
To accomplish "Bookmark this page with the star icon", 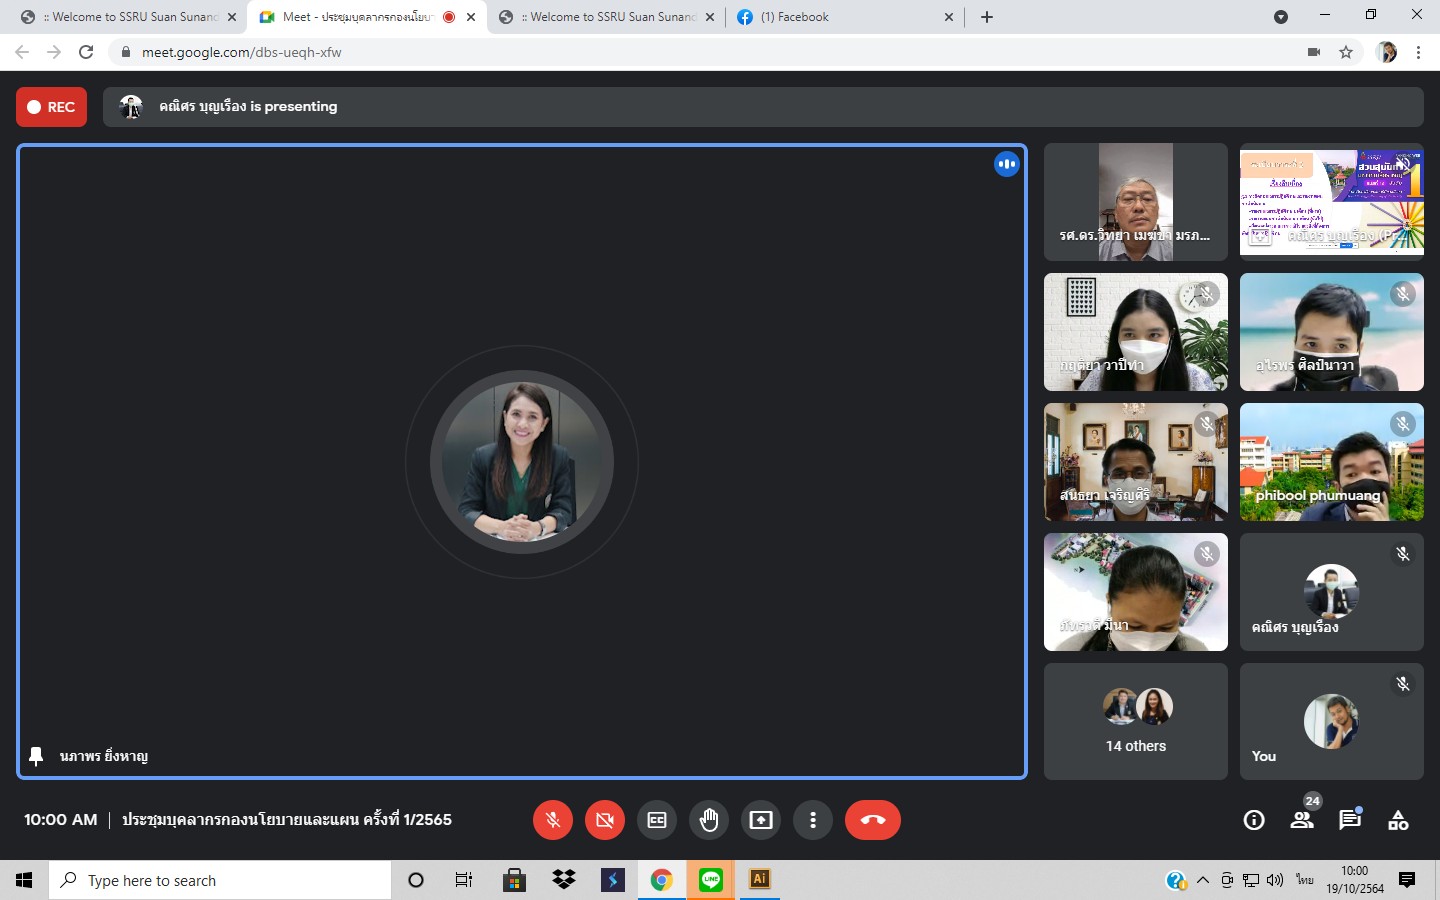I will click(1346, 52).
